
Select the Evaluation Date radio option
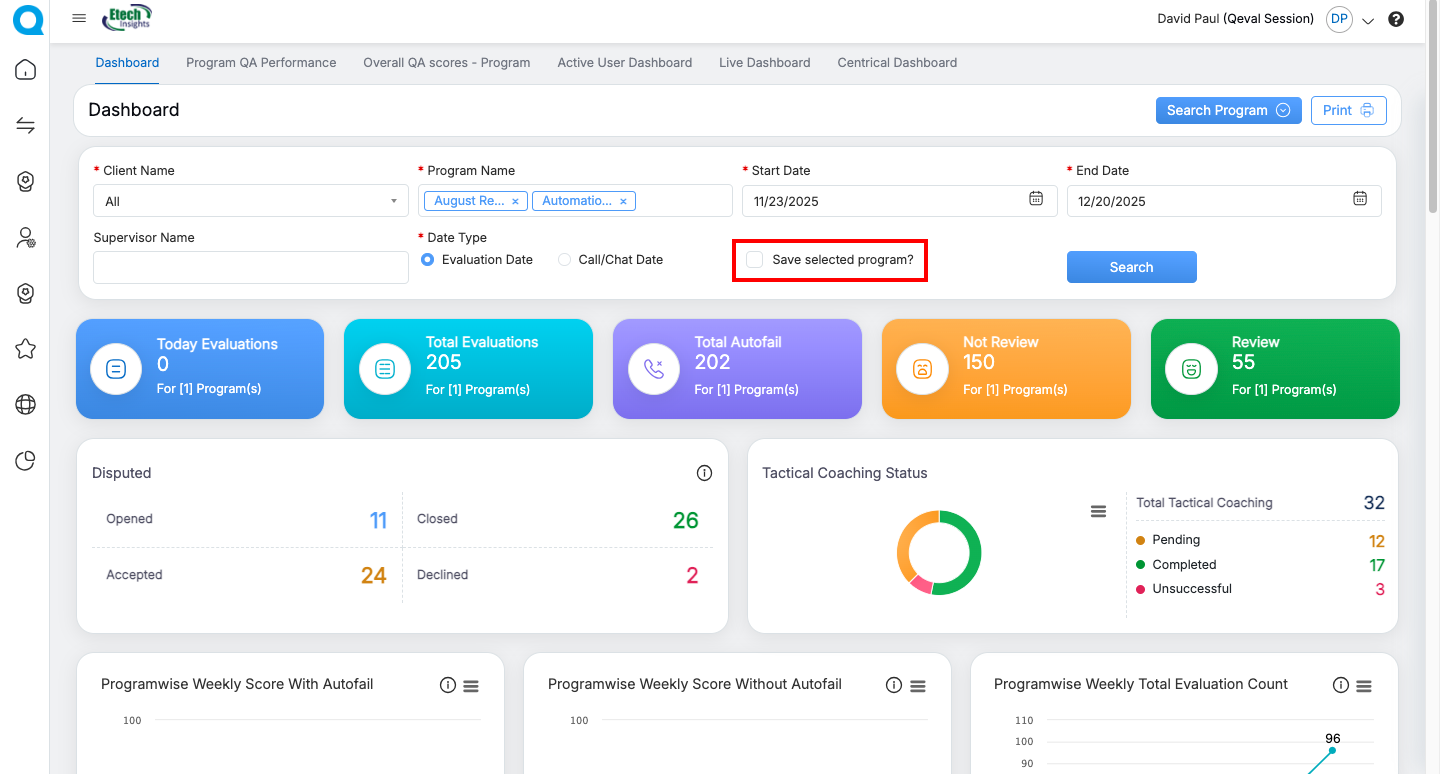pos(428,260)
